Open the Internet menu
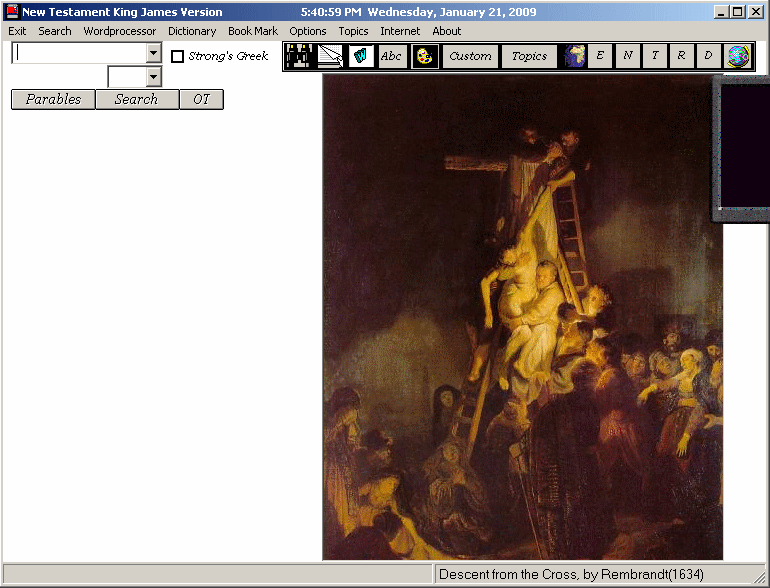The height and width of the screenshot is (588, 770). coord(400,31)
